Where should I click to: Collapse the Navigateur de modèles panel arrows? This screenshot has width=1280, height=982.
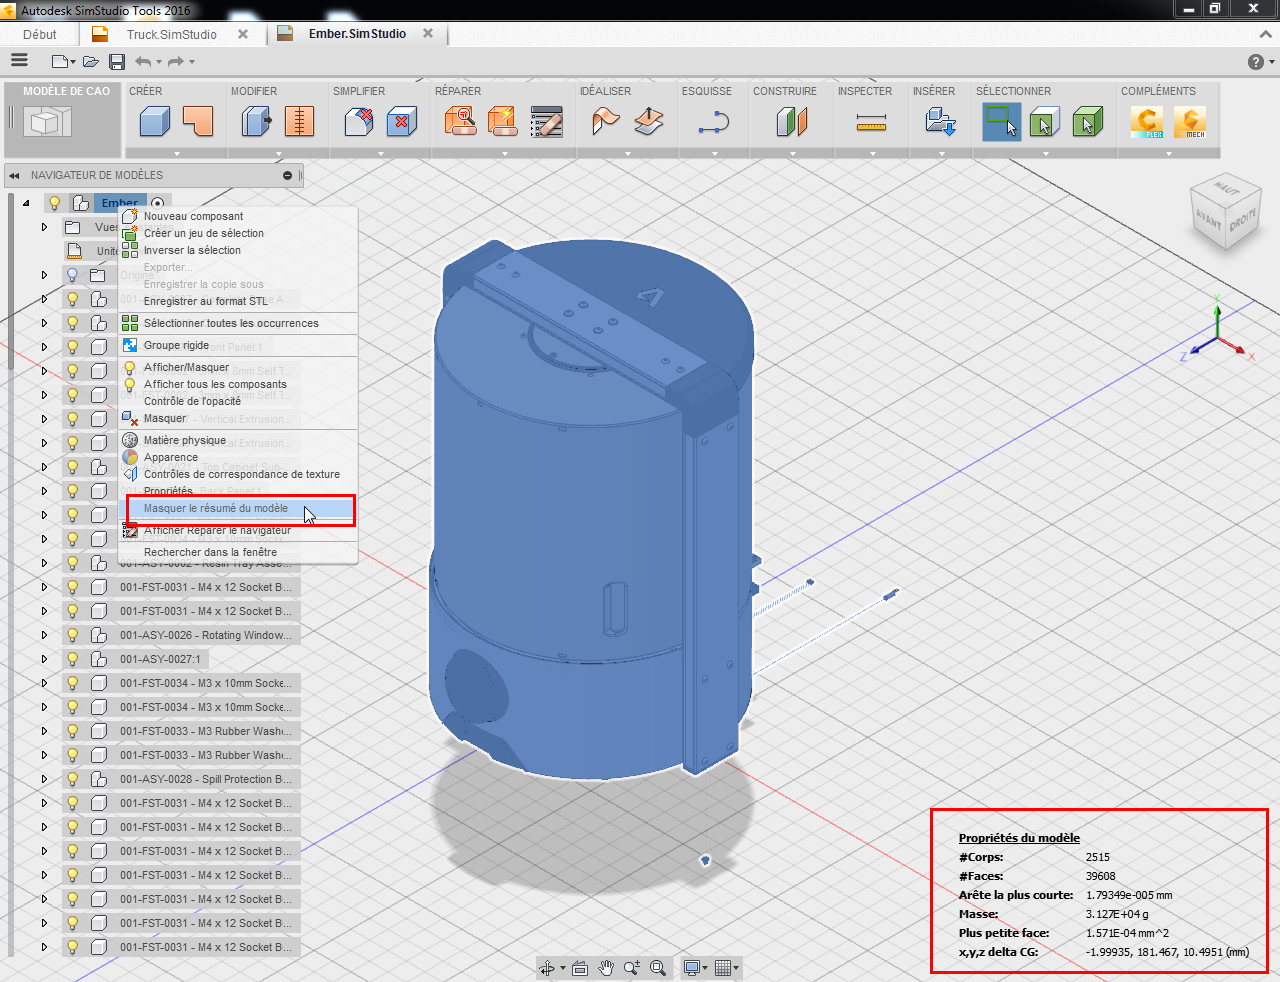pyautogui.click(x=14, y=175)
